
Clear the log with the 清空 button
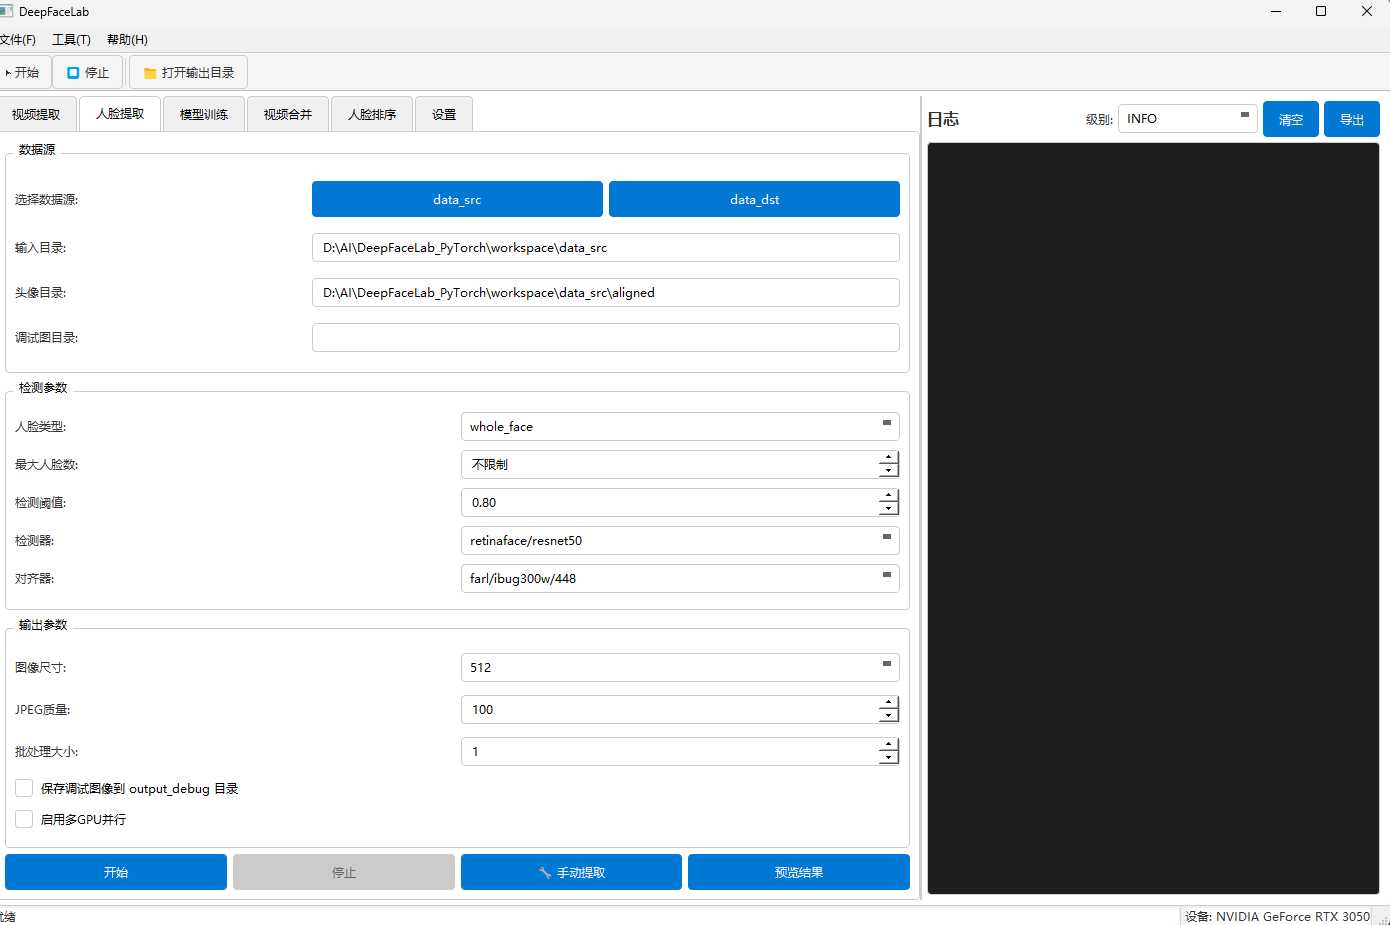click(1290, 119)
